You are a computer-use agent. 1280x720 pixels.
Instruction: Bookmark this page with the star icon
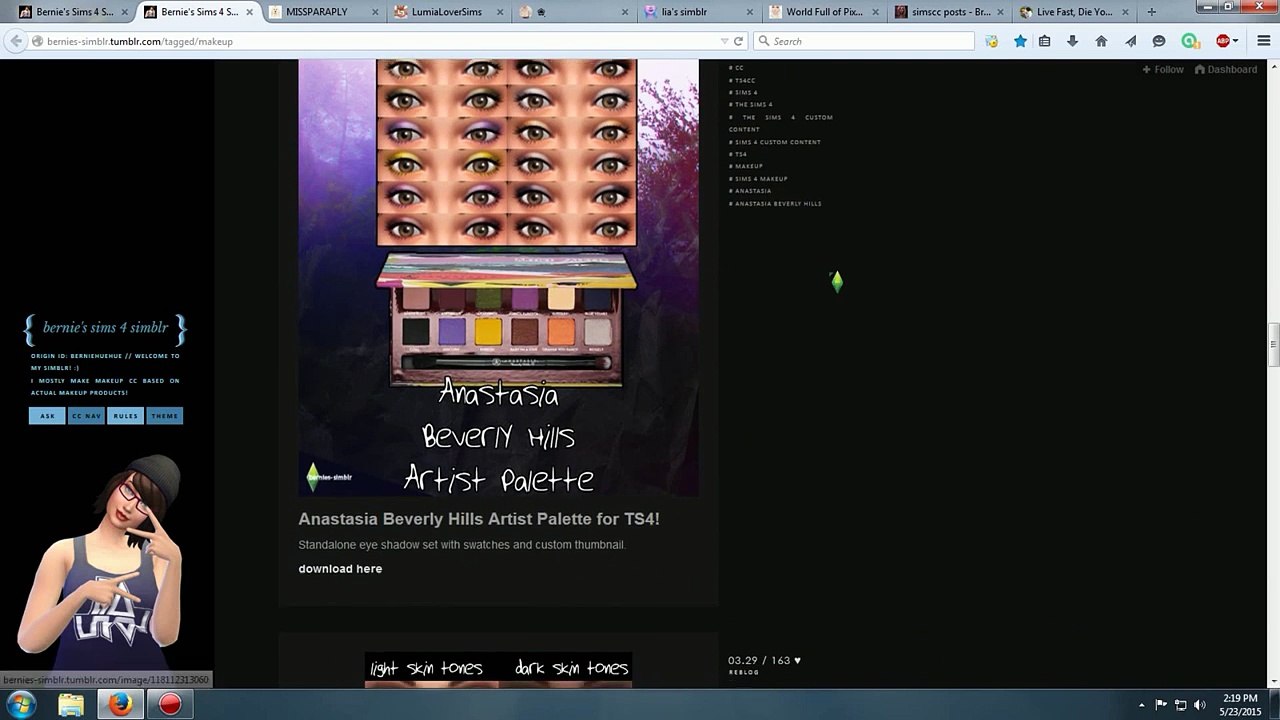(x=1020, y=41)
